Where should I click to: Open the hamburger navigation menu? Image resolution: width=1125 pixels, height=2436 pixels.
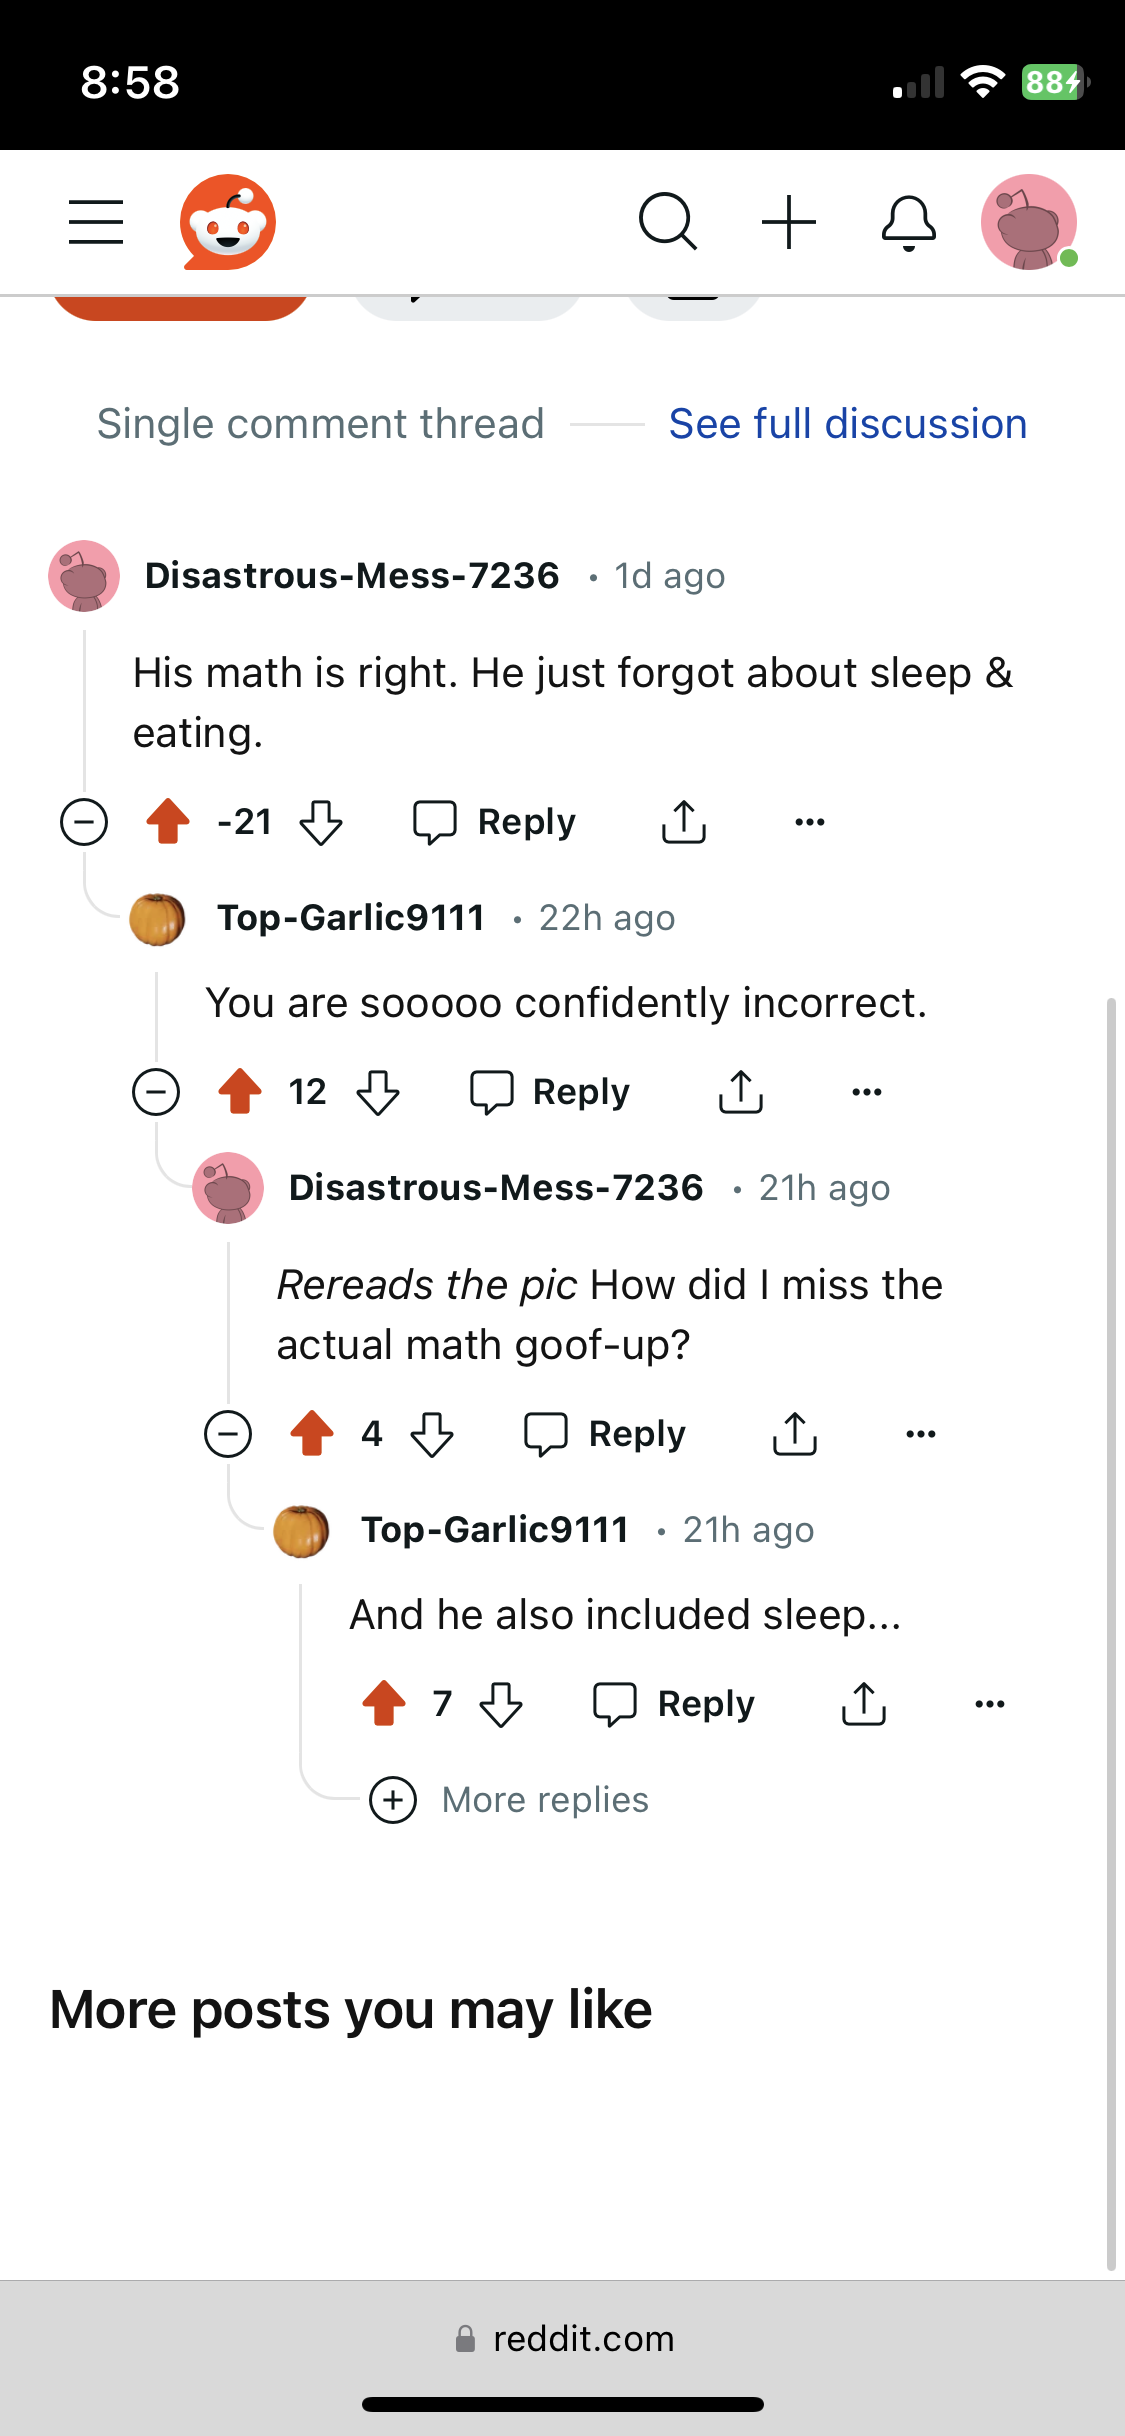coord(96,221)
